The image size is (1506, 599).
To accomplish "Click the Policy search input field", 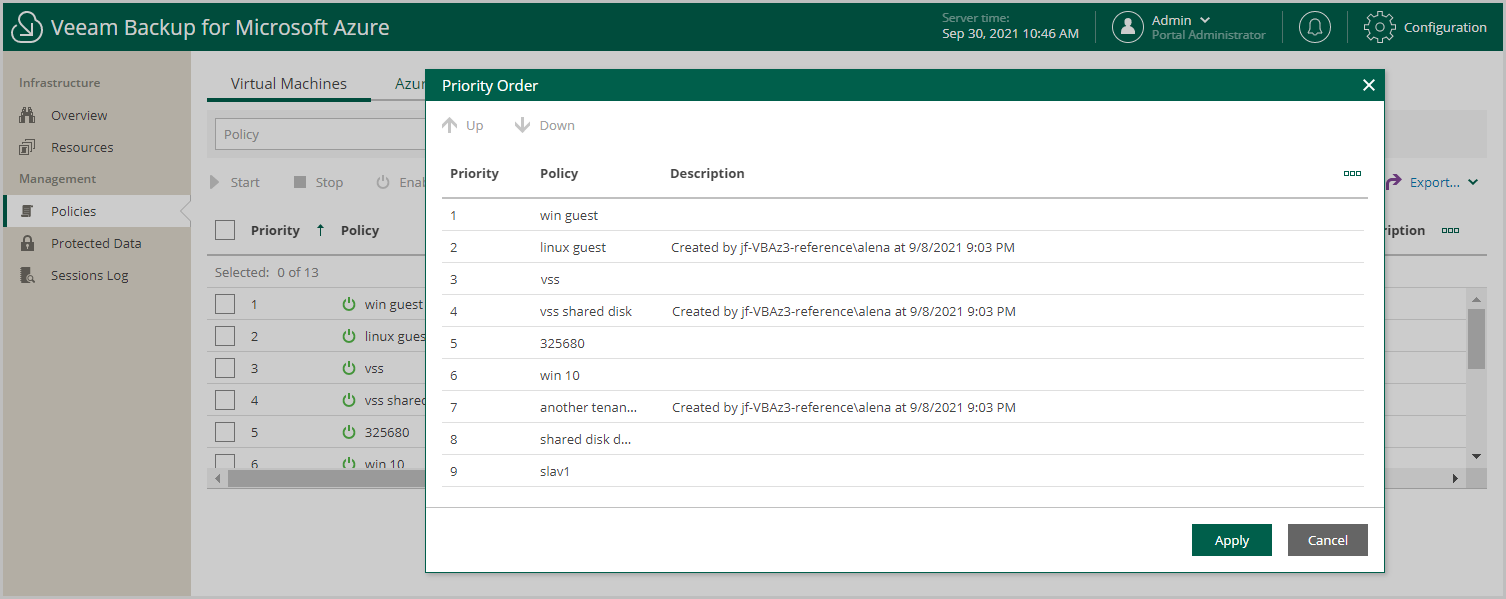I will (320, 134).
